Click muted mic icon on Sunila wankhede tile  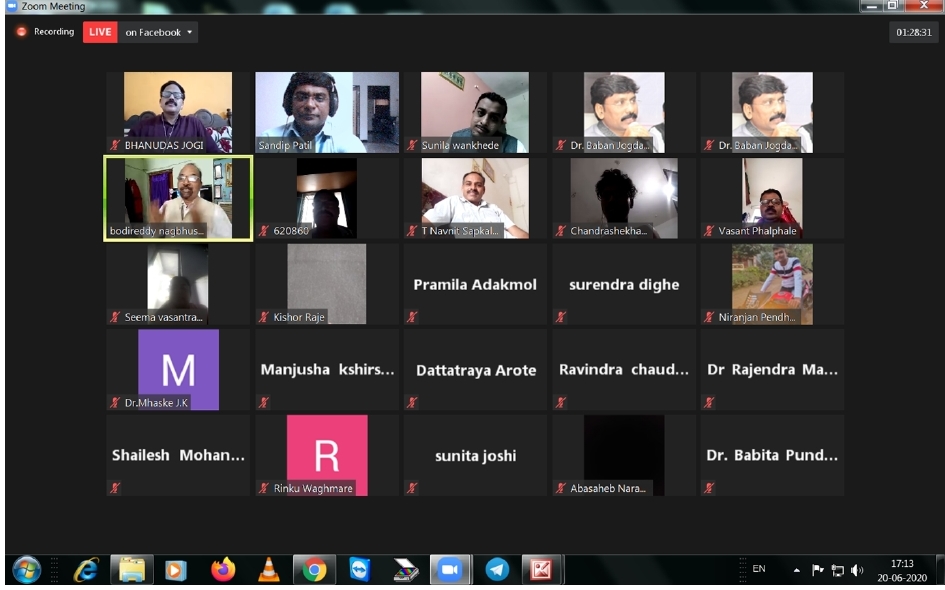click(412, 146)
